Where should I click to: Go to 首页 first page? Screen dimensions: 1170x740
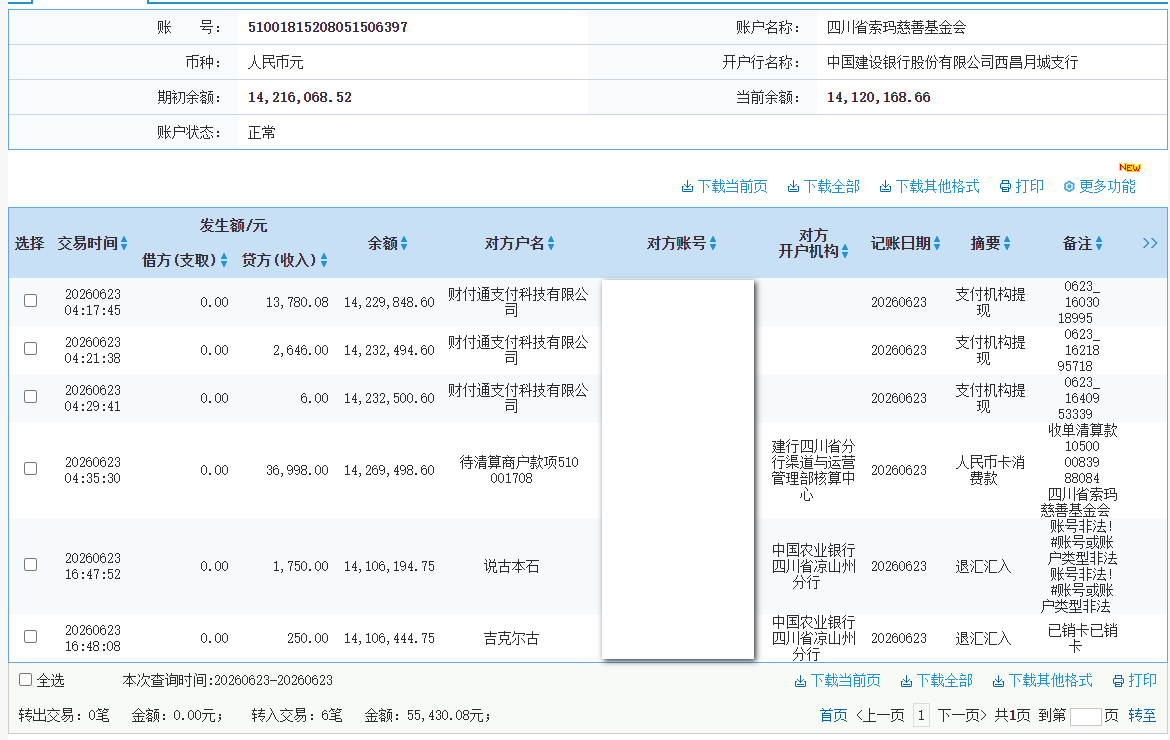tap(833, 715)
